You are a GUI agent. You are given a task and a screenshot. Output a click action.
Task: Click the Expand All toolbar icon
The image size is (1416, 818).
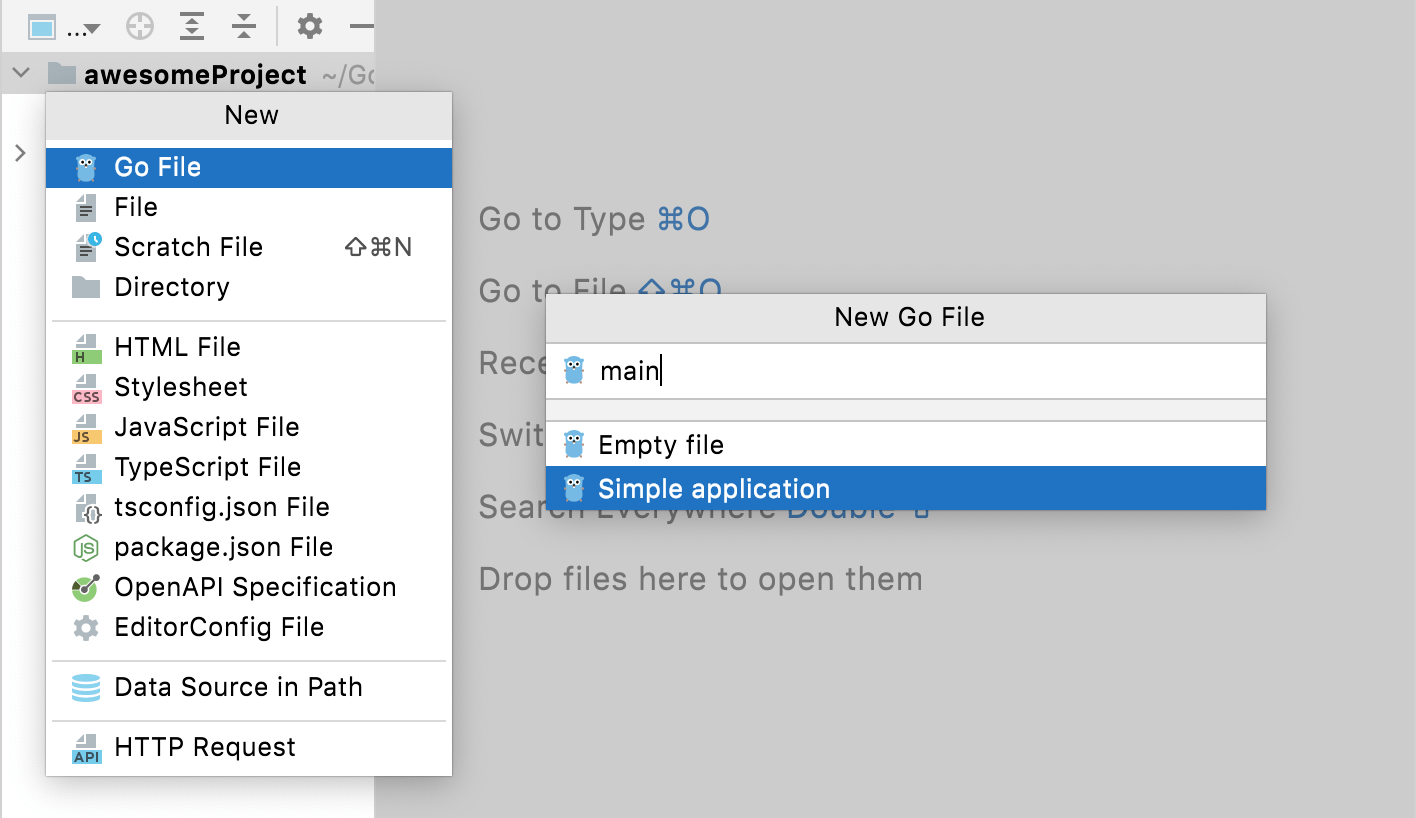pyautogui.click(x=192, y=26)
